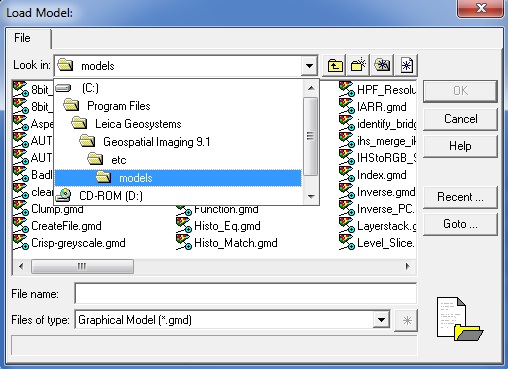This screenshot has height=369, width=508.
Task: Select Program Files in the dropdown list
Action: tap(119, 106)
